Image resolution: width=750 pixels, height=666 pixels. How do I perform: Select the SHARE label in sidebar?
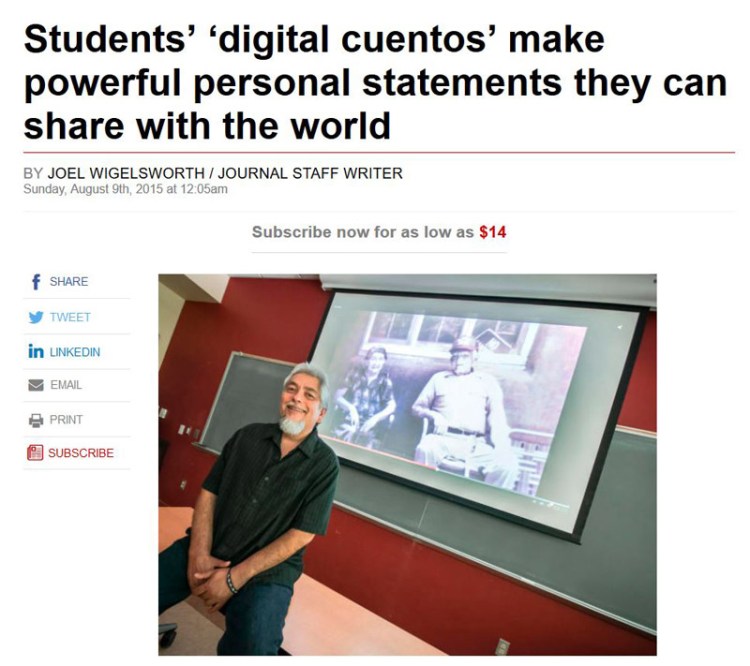pyautogui.click(x=69, y=282)
